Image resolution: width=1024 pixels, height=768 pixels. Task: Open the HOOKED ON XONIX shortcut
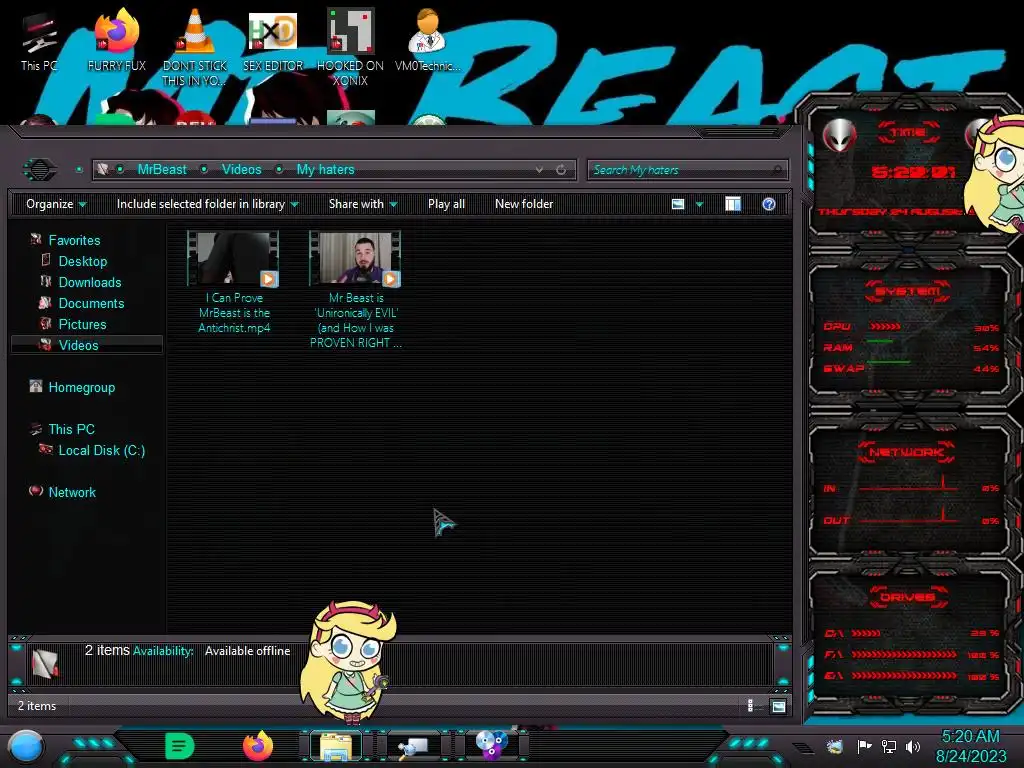350,48
